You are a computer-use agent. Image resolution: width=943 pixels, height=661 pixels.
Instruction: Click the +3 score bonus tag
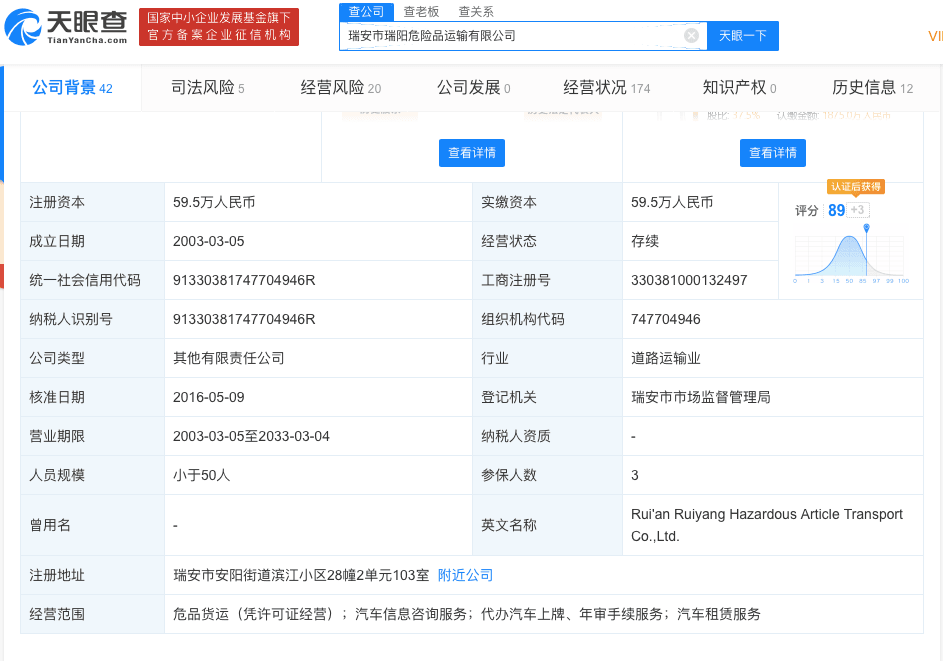click(x=858, y=210)
